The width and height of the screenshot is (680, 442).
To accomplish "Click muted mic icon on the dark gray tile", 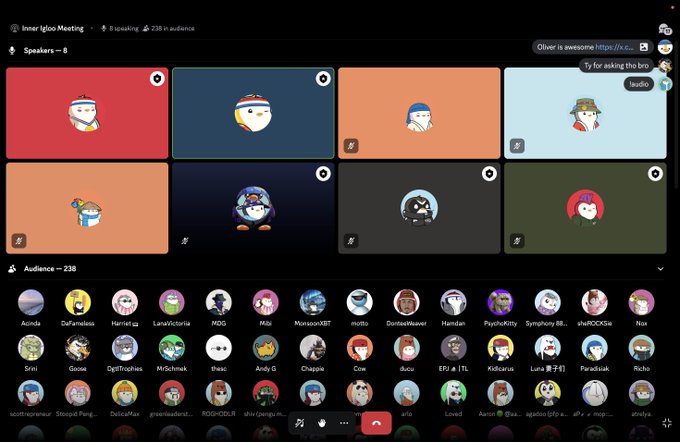I will click(x=351, y=241).
